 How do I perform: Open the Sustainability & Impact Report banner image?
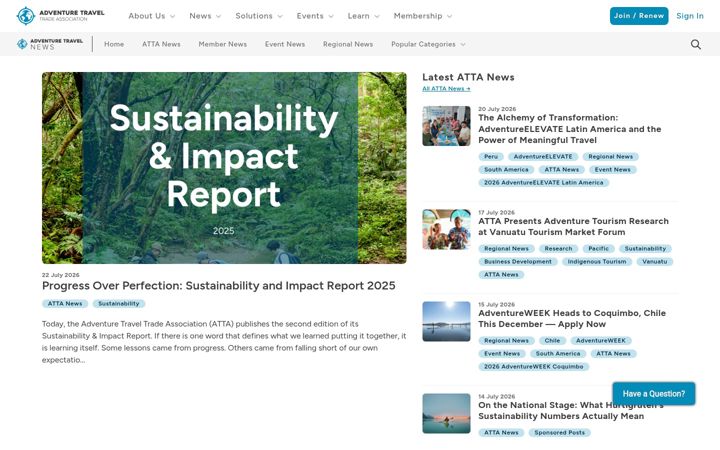(224, 168)
